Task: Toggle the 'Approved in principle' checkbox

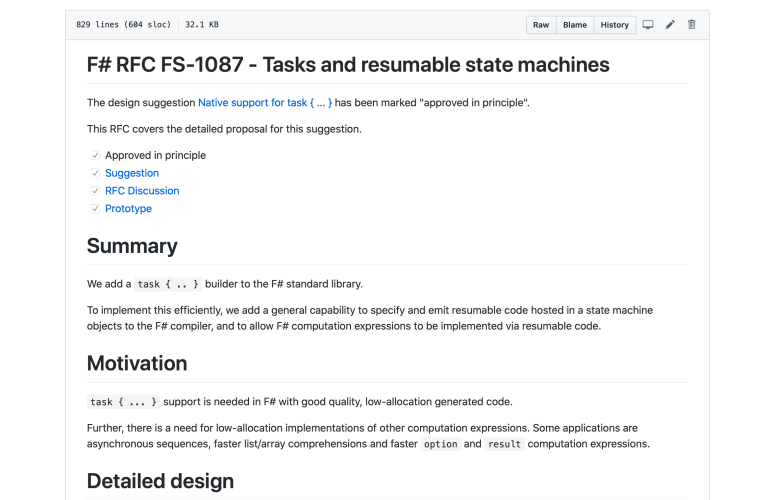Action: point(95,156)
